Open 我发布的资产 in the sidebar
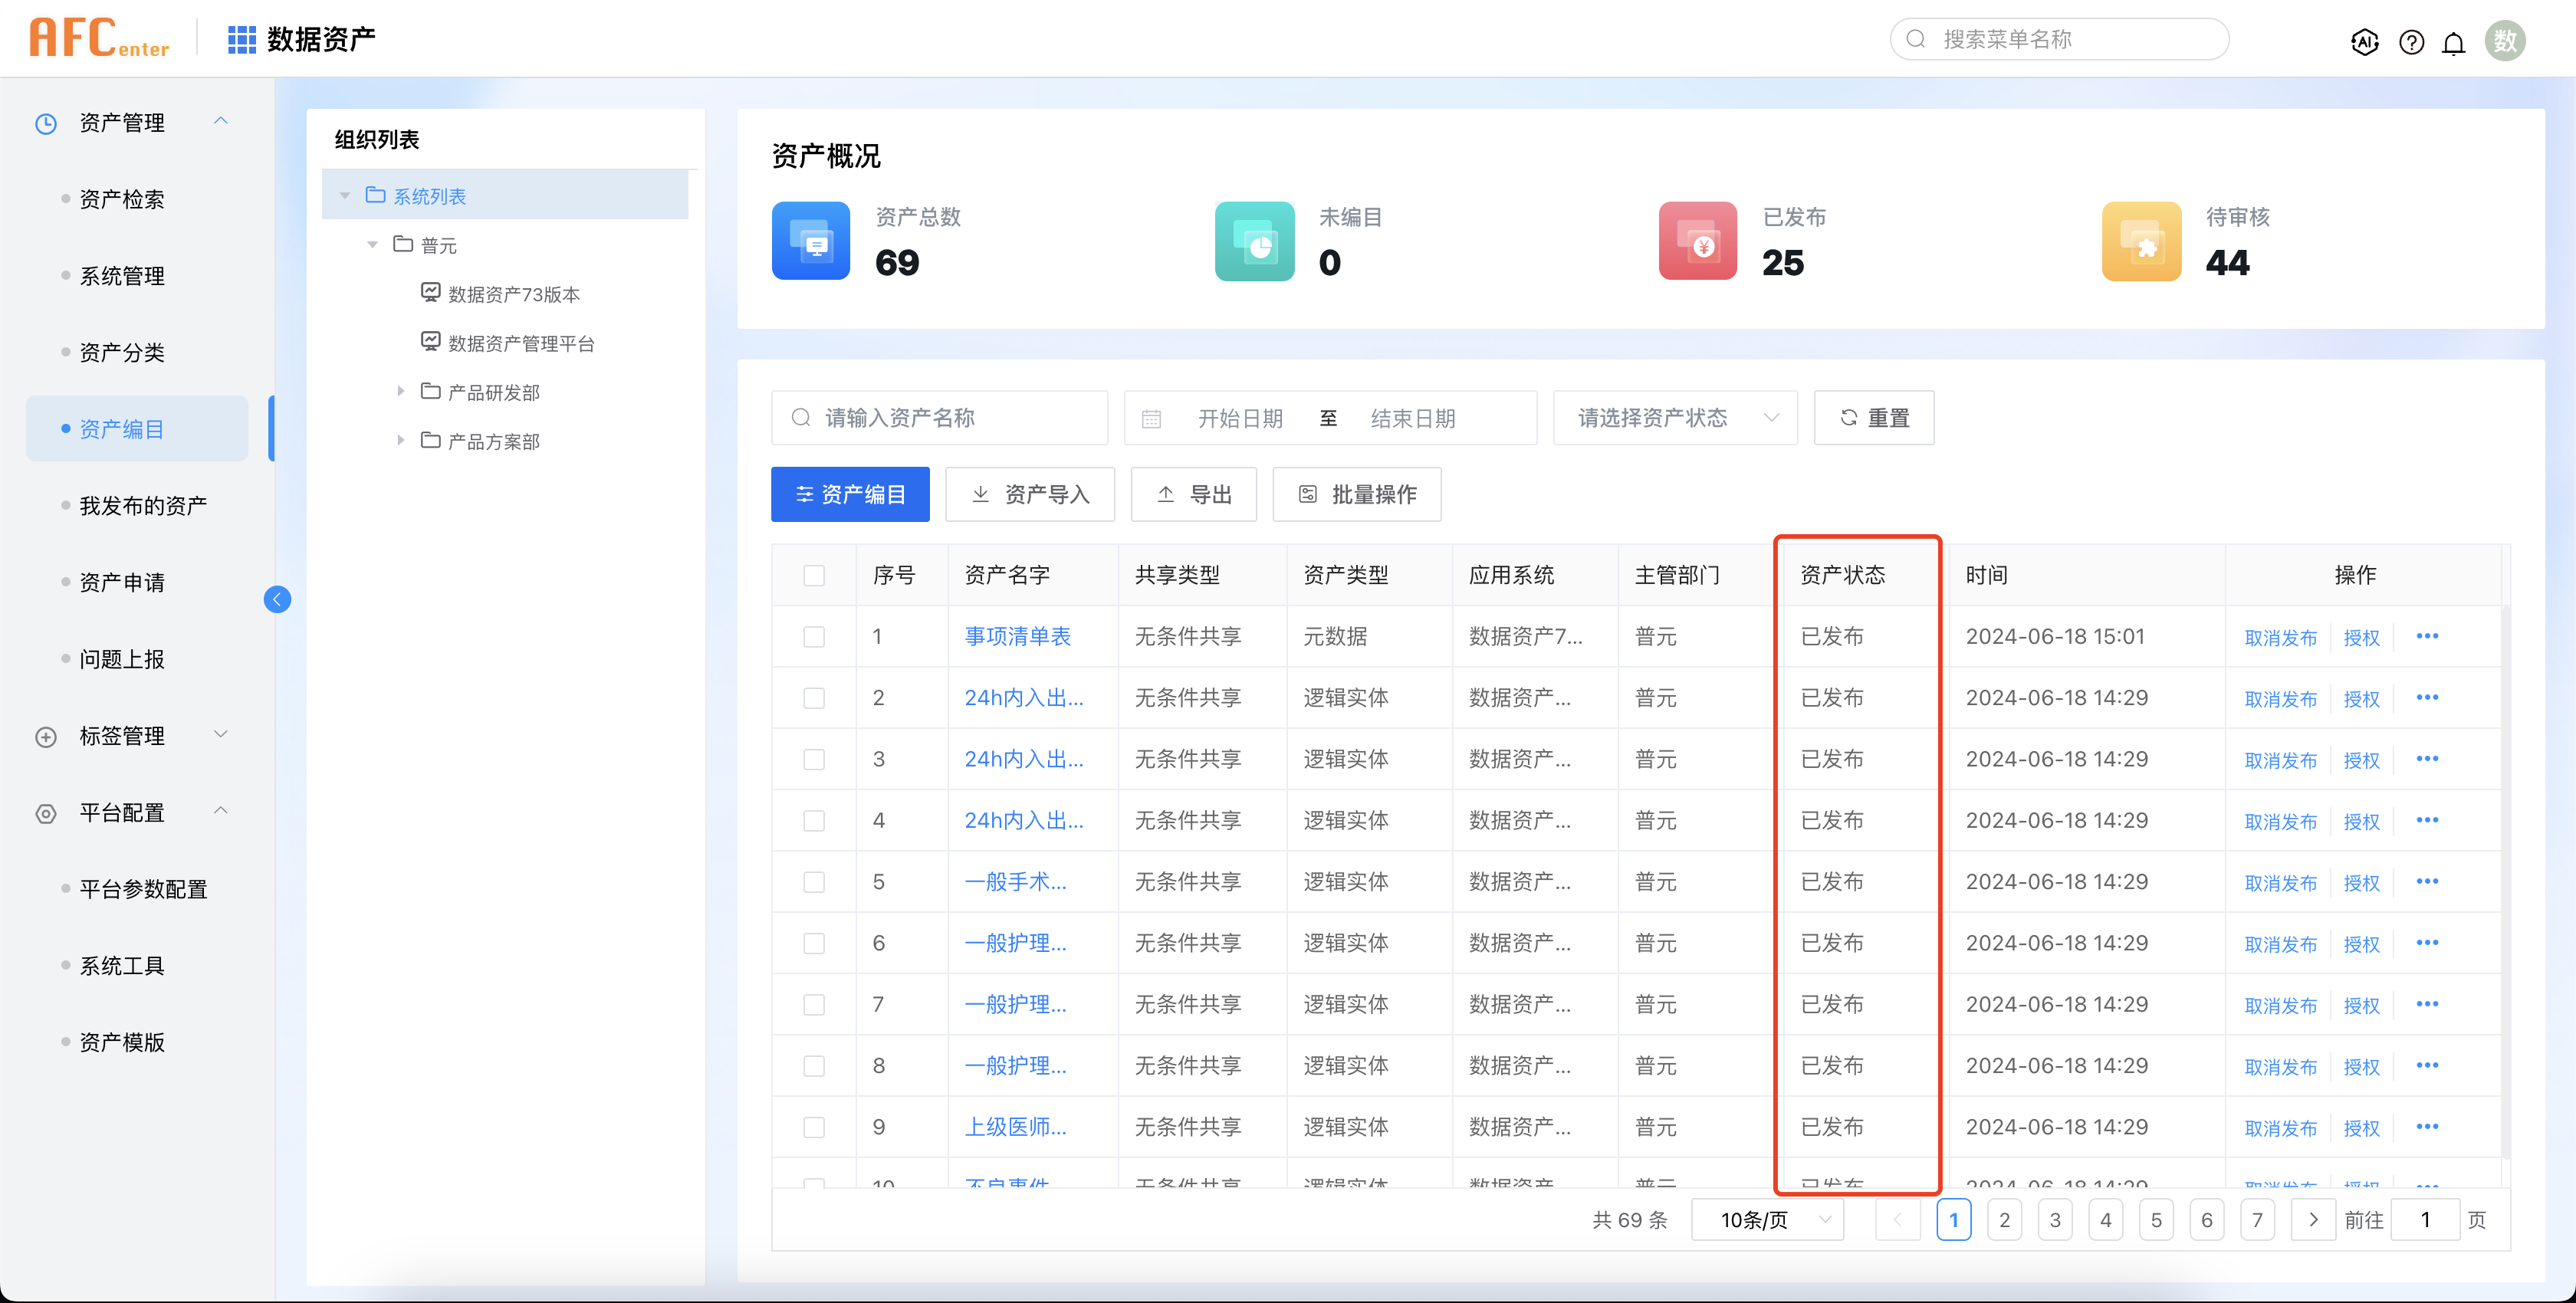The image size is (2576, 1303). [x=143, y=506]
